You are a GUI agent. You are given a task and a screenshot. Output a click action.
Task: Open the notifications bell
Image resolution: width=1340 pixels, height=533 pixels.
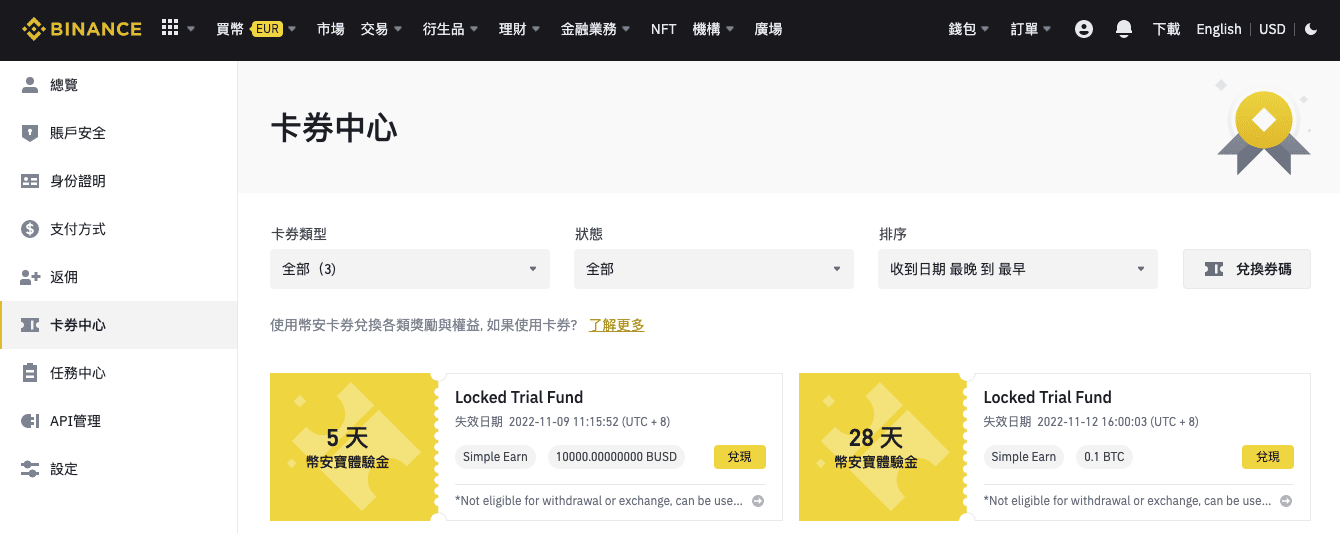tap(1124, 29)
